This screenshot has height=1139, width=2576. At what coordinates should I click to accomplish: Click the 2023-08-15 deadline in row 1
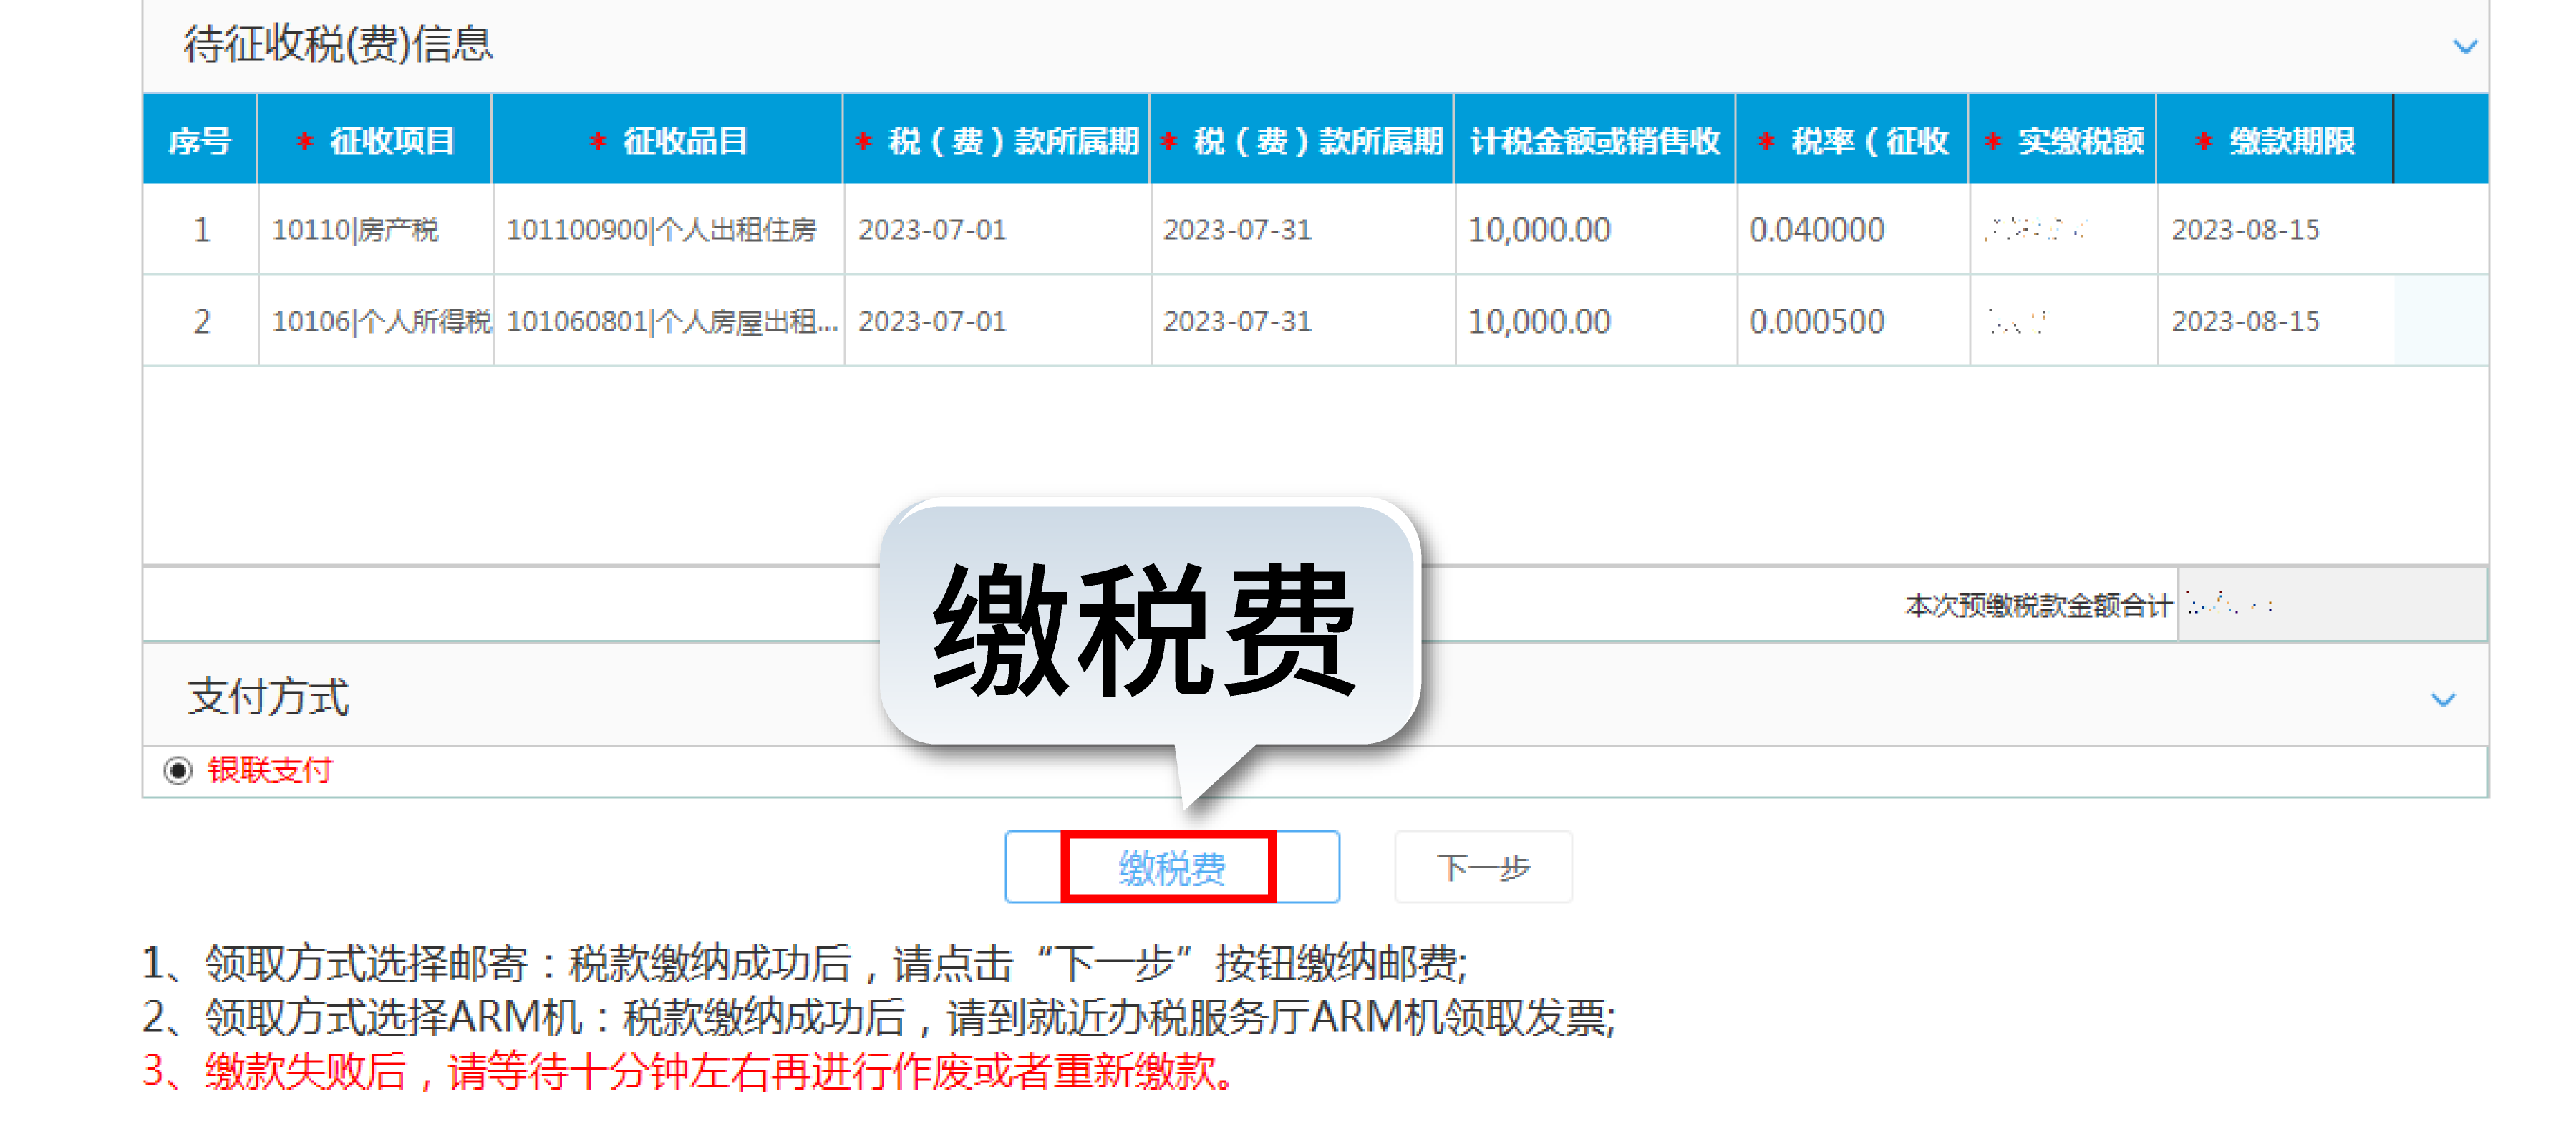click(x=2247, y=230)
